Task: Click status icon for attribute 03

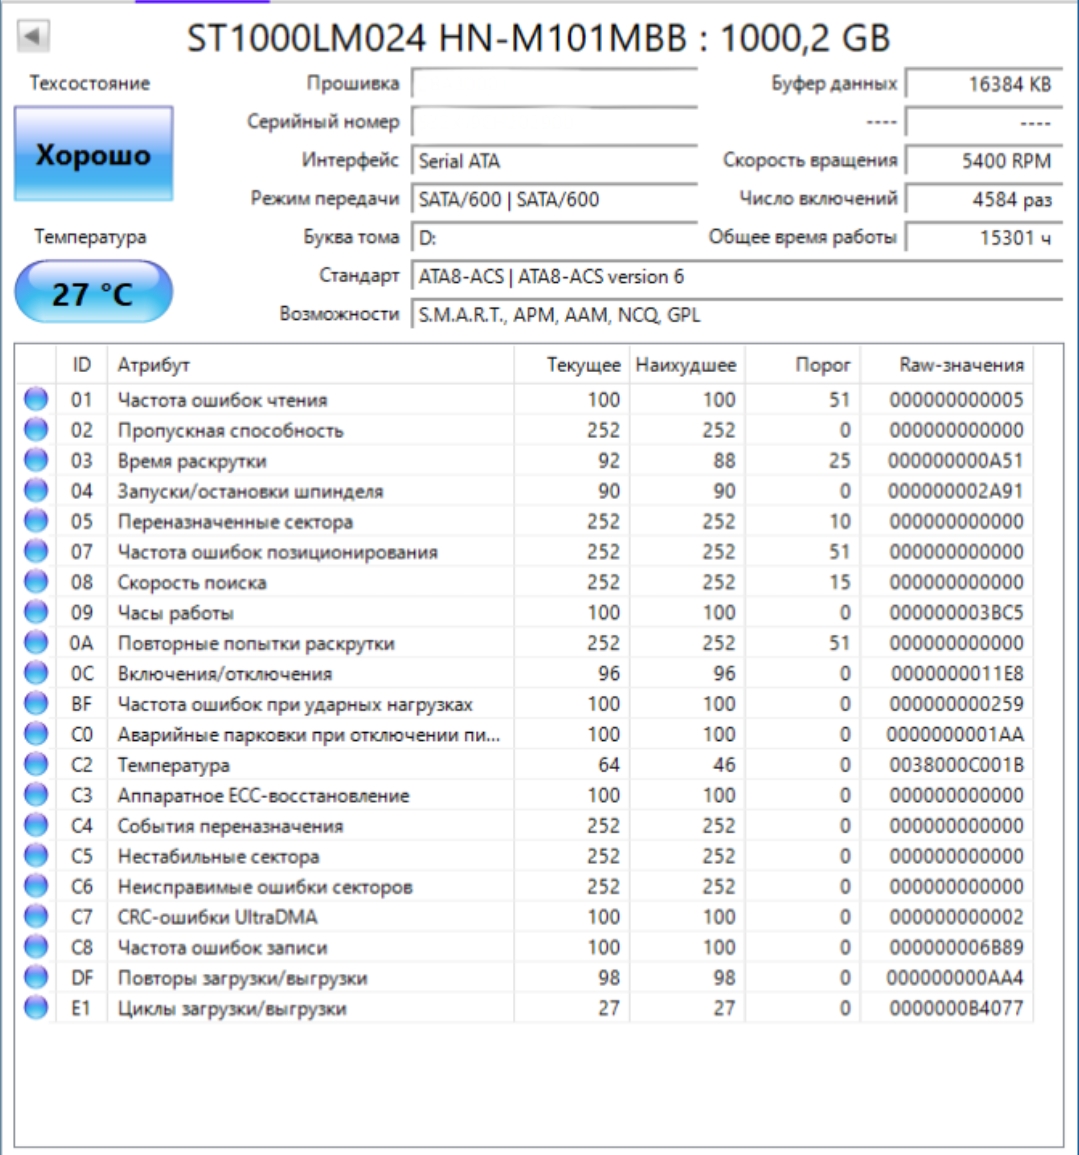Action: pos(35,460)
